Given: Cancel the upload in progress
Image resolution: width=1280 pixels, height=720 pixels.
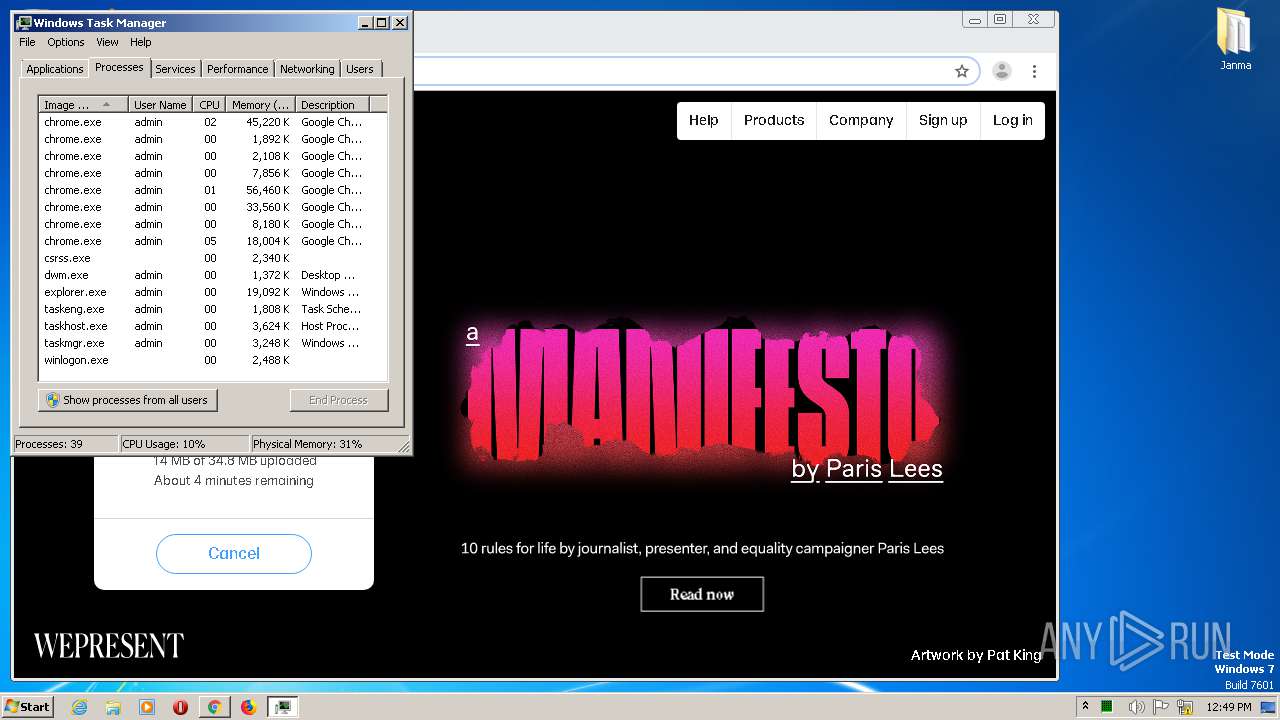Looking at the screenshot, I should tap(234, 553).
